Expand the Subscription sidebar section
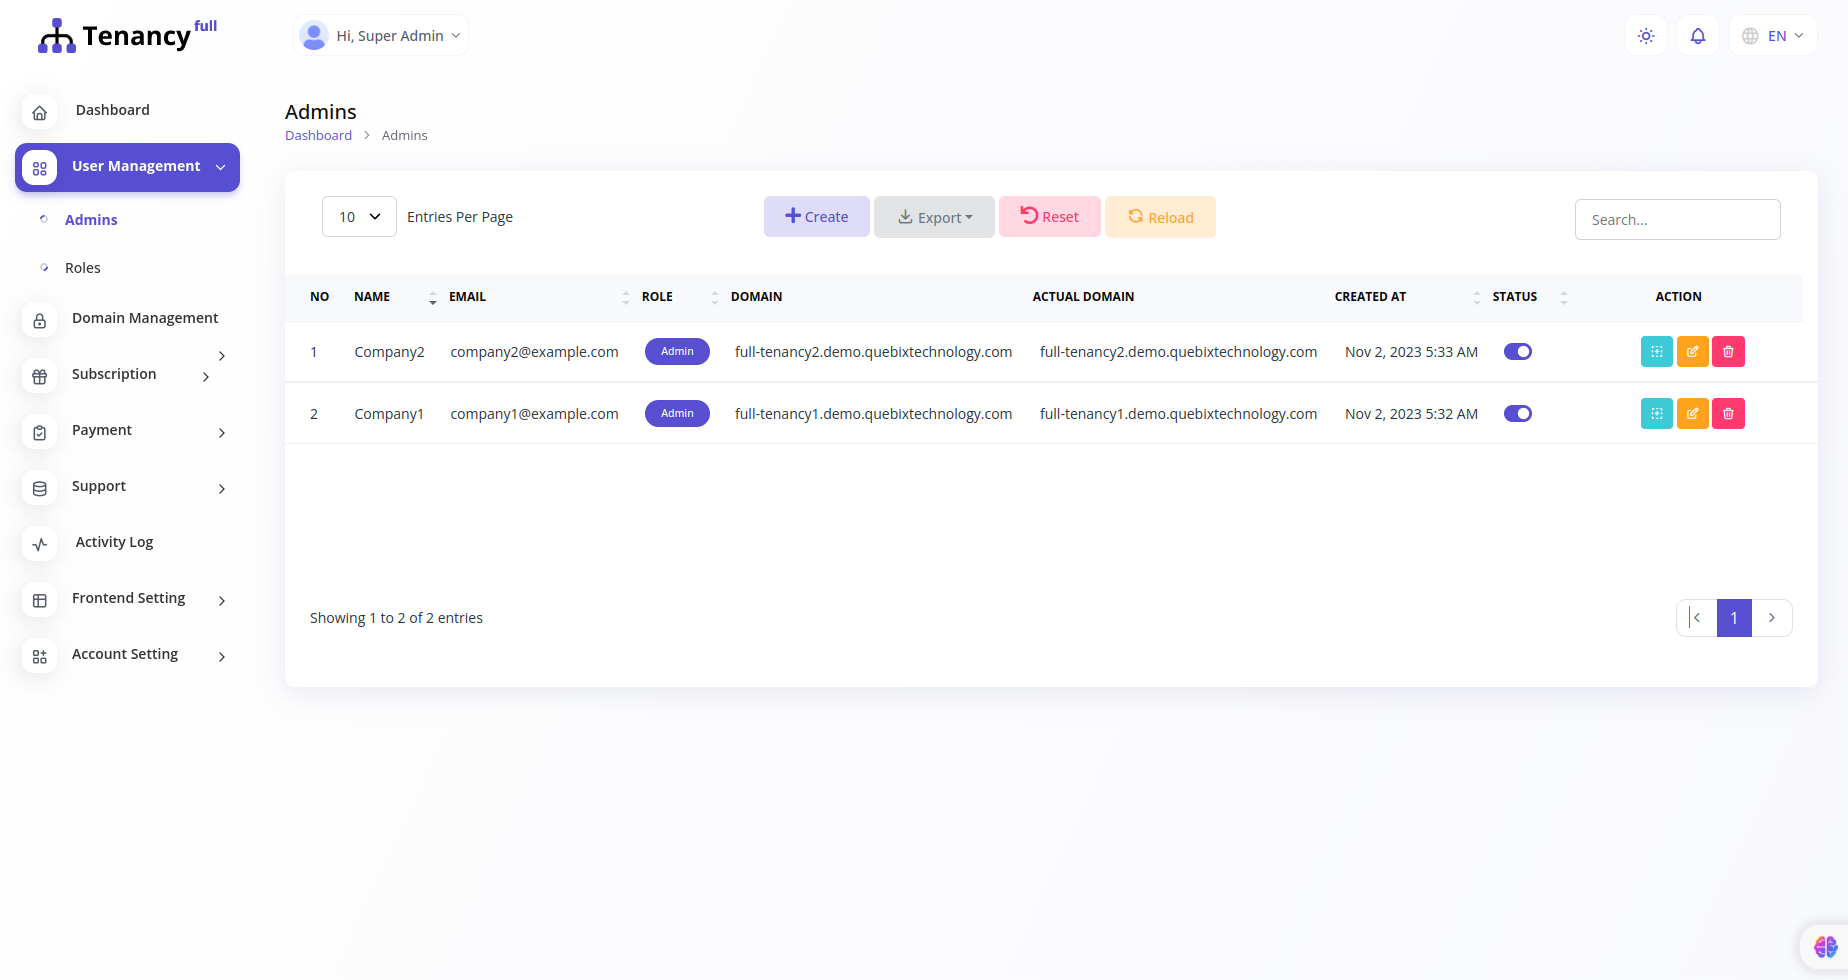 pos(114,374)
